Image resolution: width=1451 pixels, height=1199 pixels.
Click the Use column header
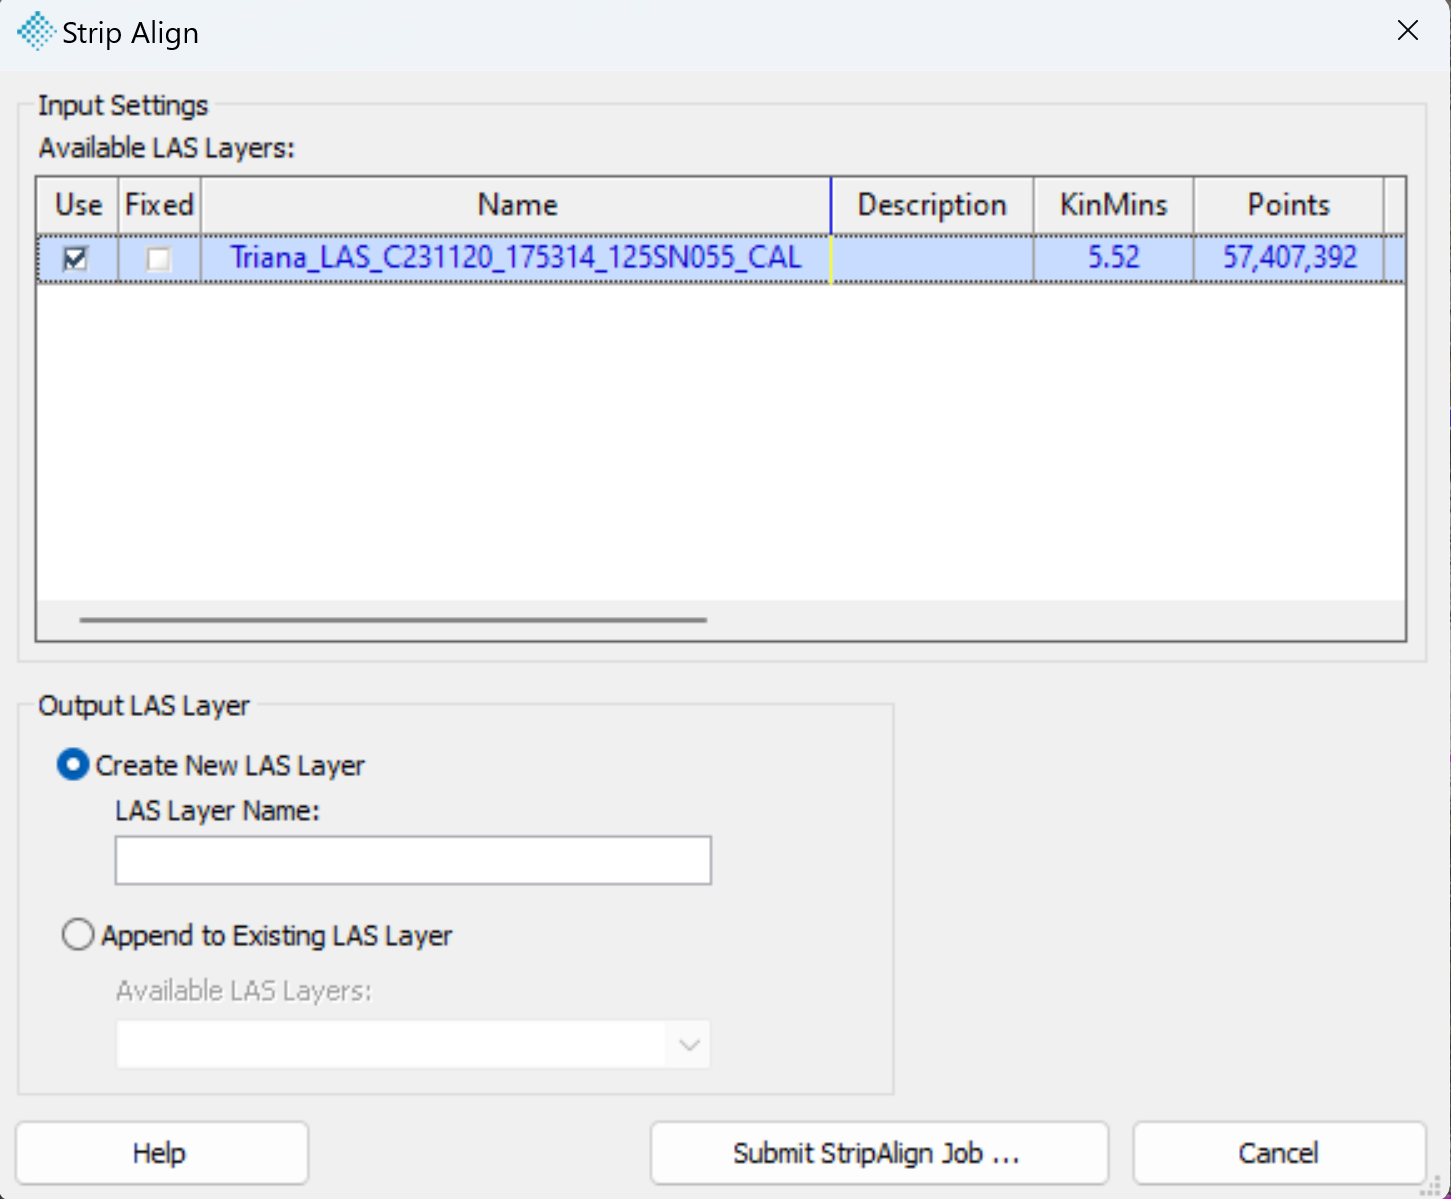pyautogui.click(x=78, y=205)
